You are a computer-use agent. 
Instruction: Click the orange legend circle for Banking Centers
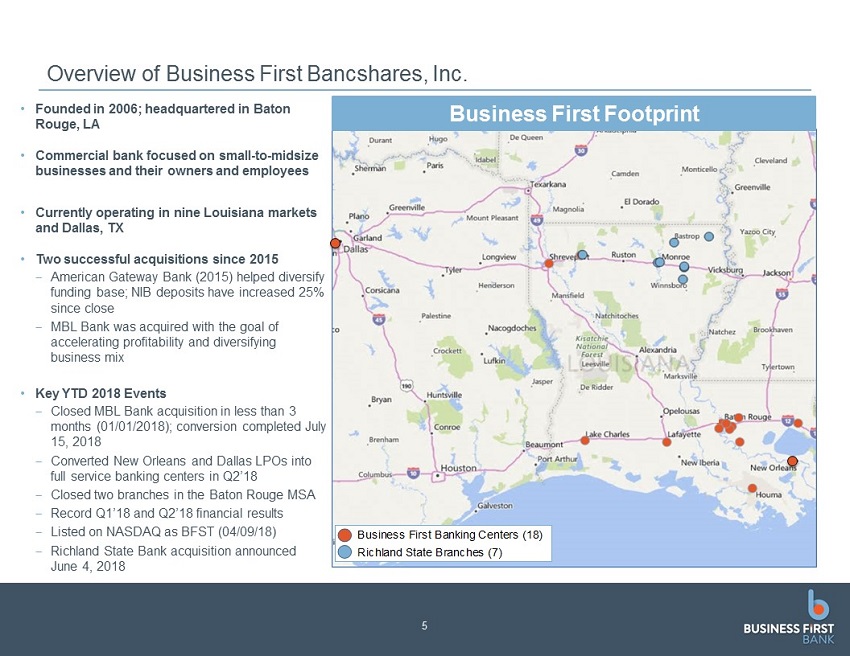[345, 535]
